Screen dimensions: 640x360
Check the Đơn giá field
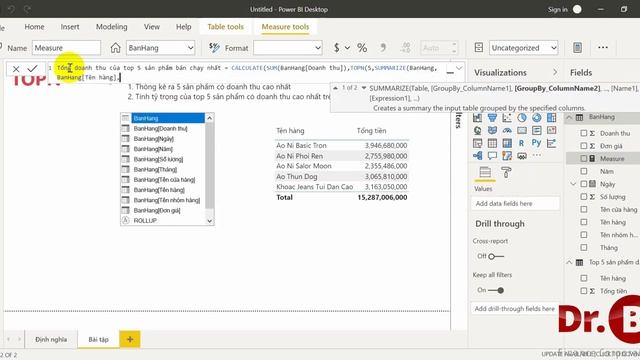pos(584,146)
